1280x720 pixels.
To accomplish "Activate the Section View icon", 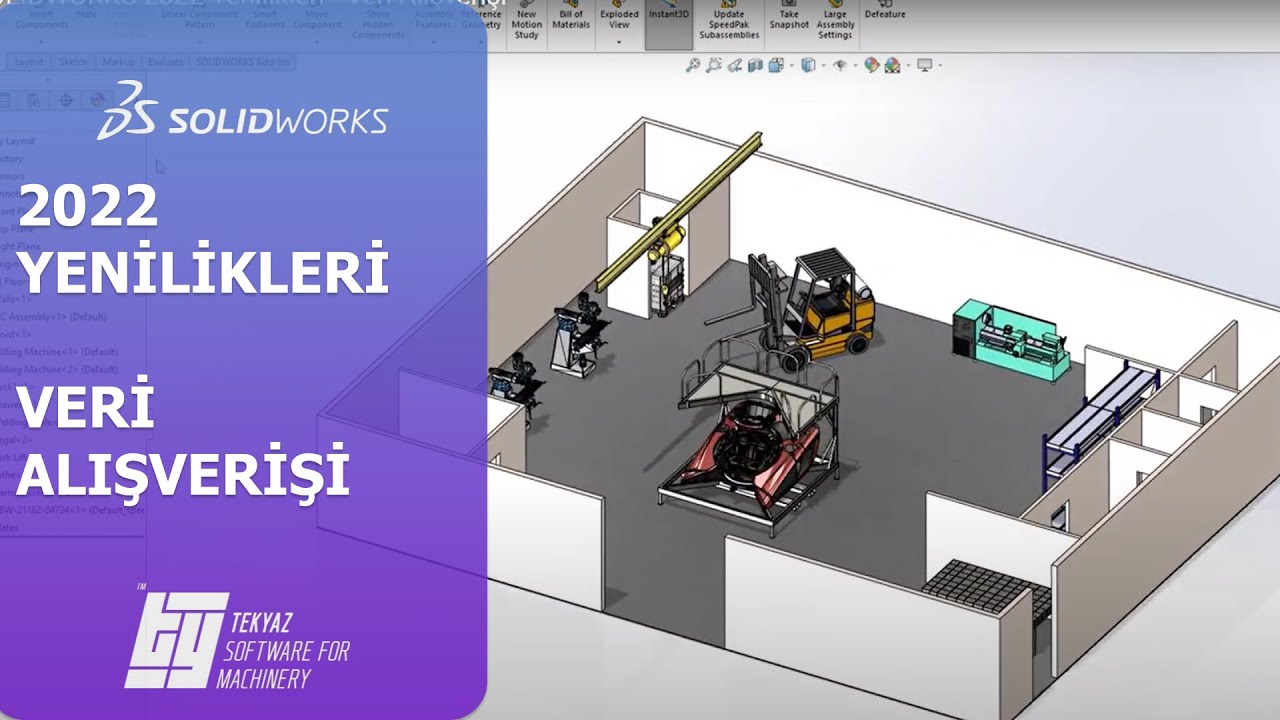I will pos(755,65).
